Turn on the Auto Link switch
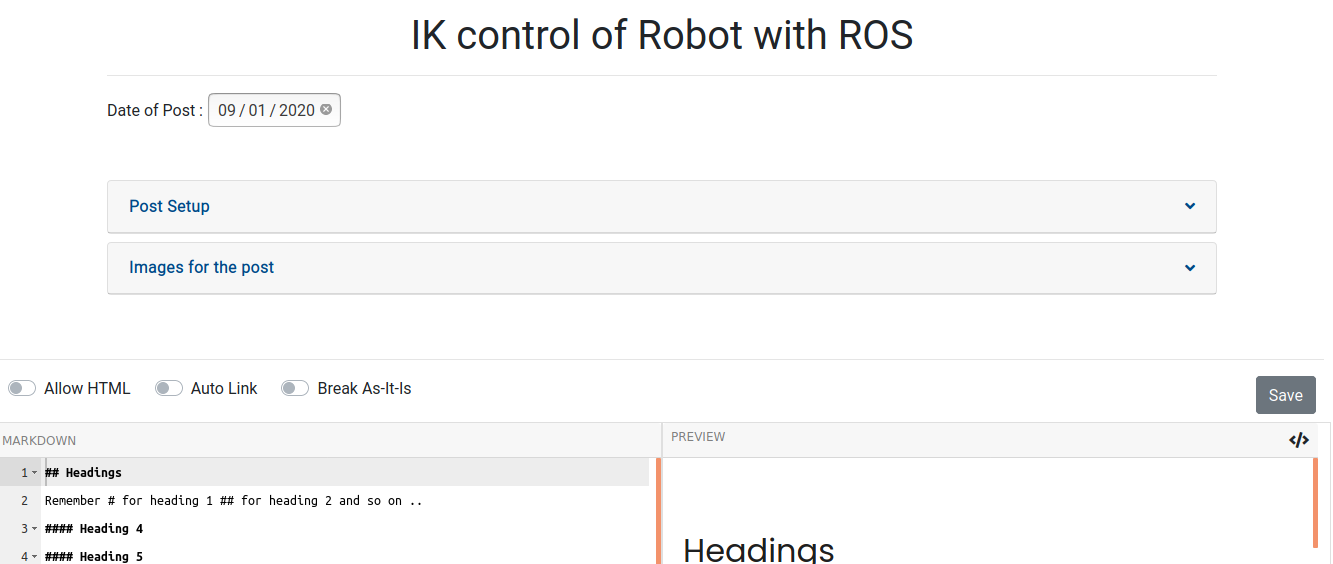This screenshot has height=564, width=1333. [x=169, y=388]
